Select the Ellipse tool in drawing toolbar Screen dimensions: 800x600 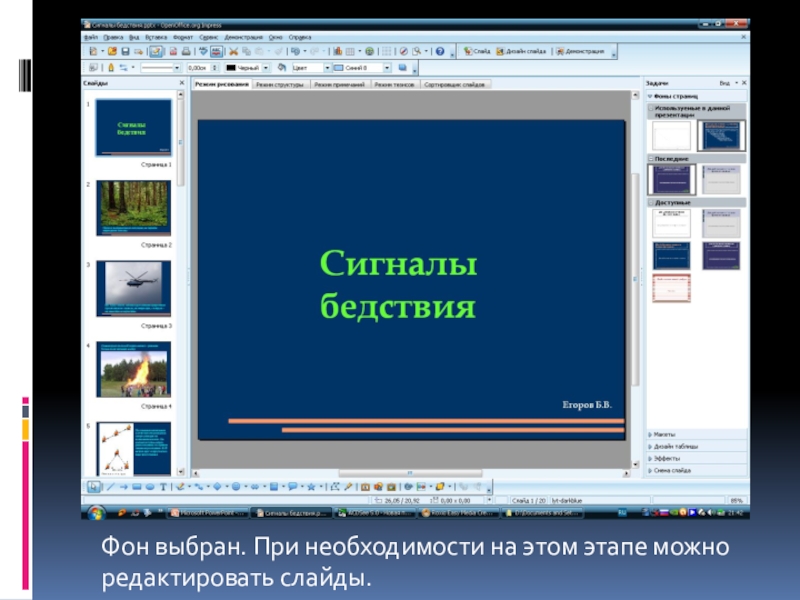(149, 487)
